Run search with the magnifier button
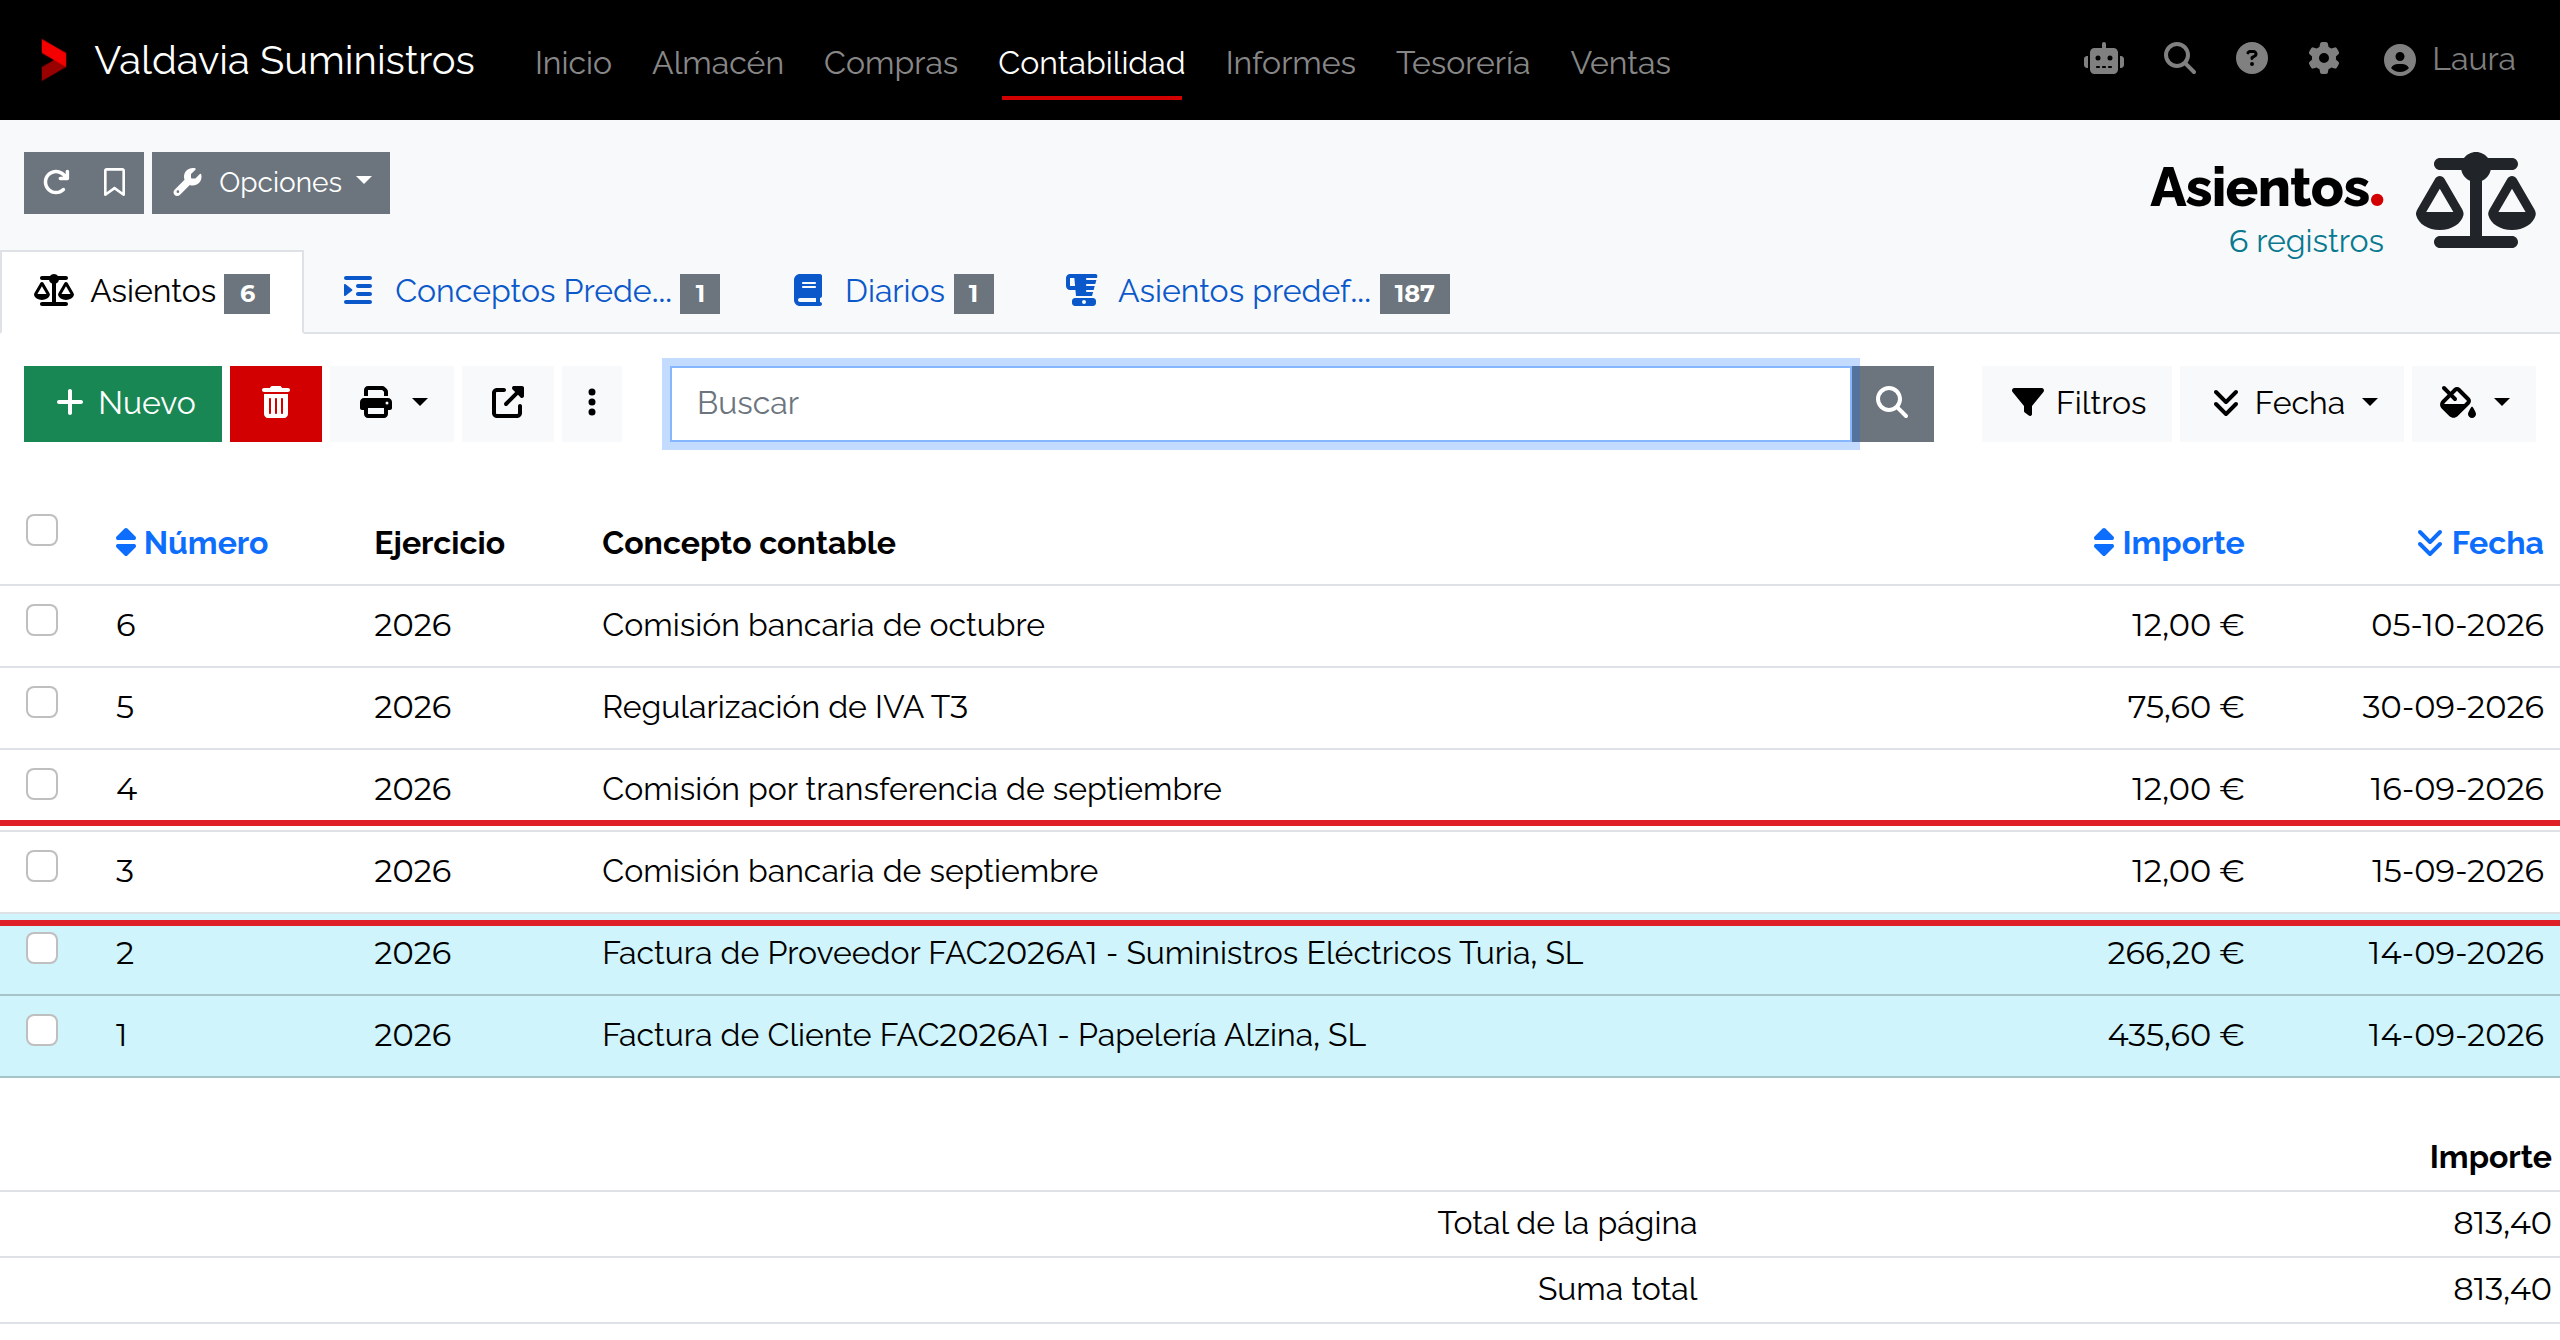Viewport: 2560px width, 1340px height. coord(1892,403)
